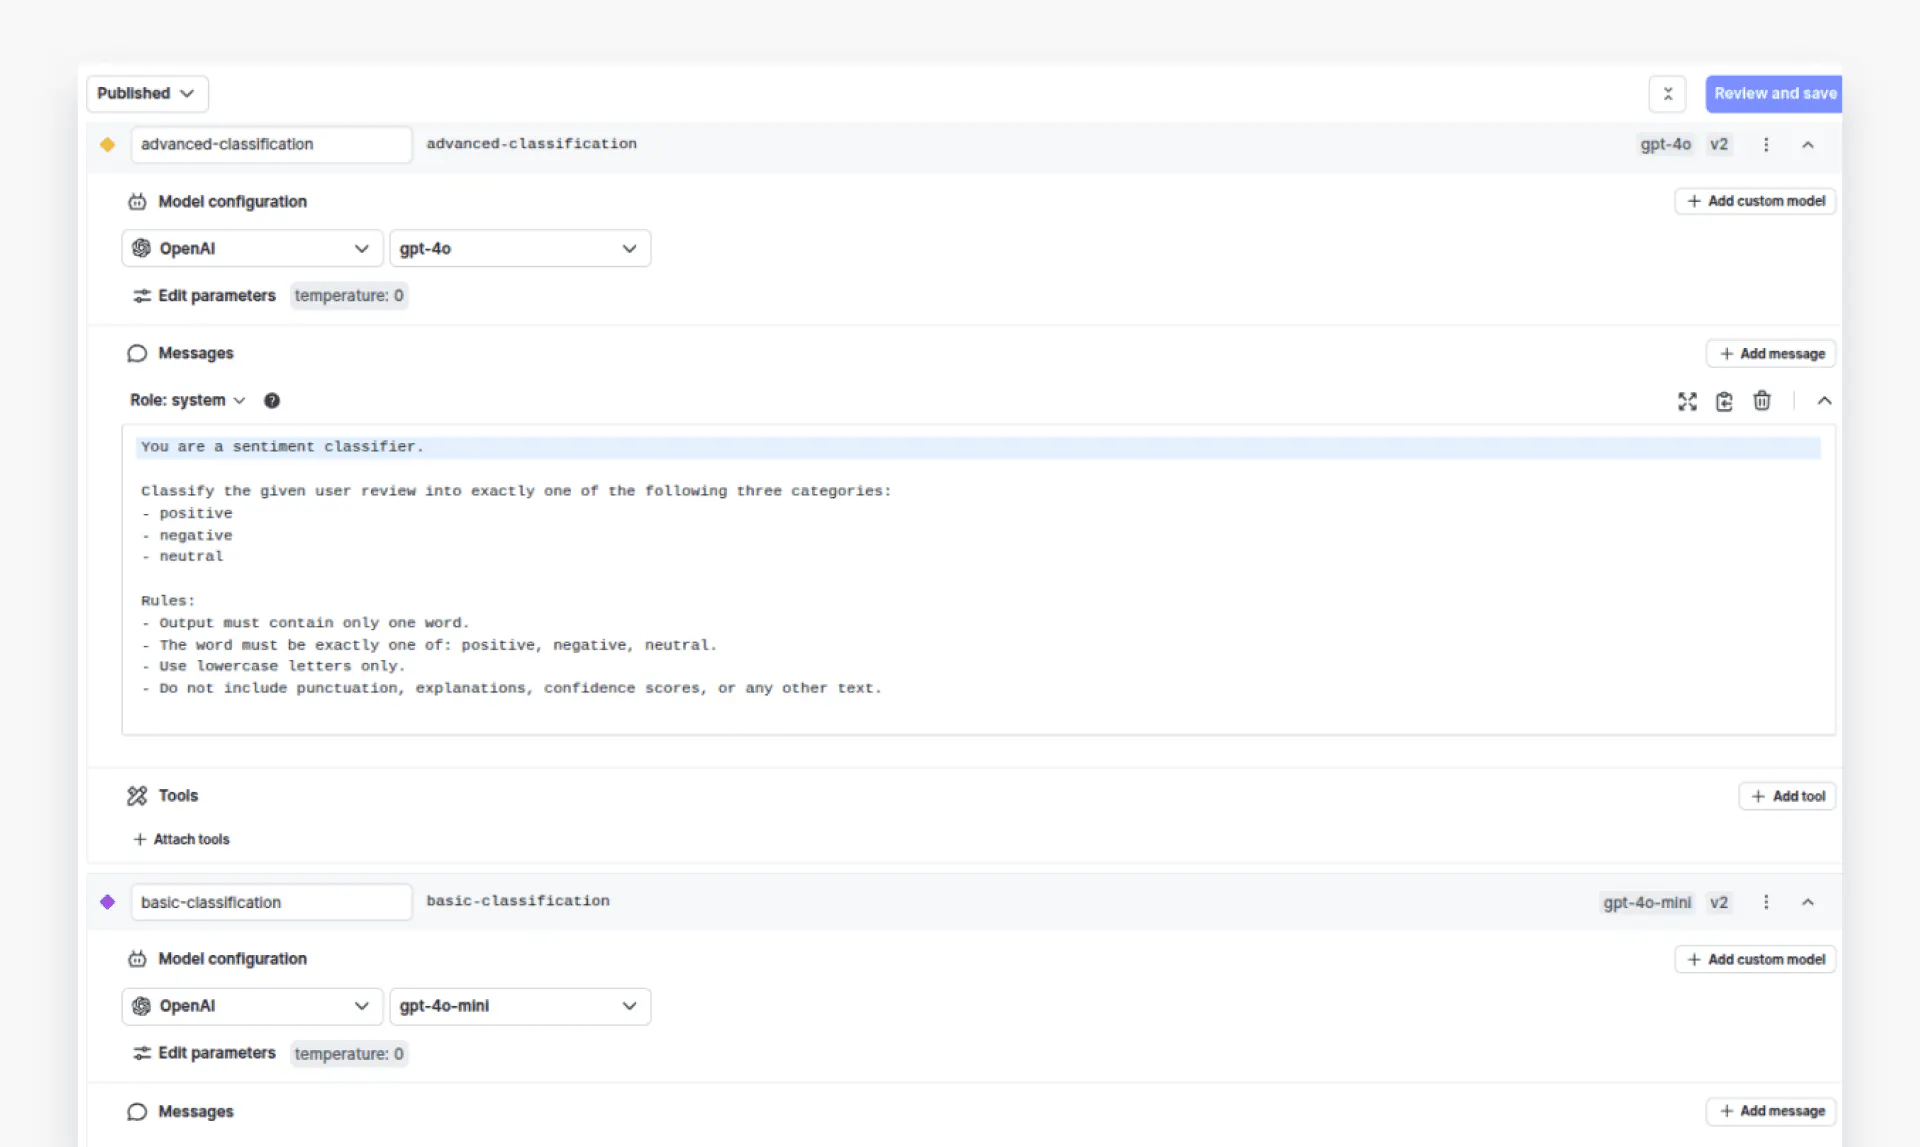Click the Add tool button
This screenshot has height=1147, width=1920.
pos(1787,796)
